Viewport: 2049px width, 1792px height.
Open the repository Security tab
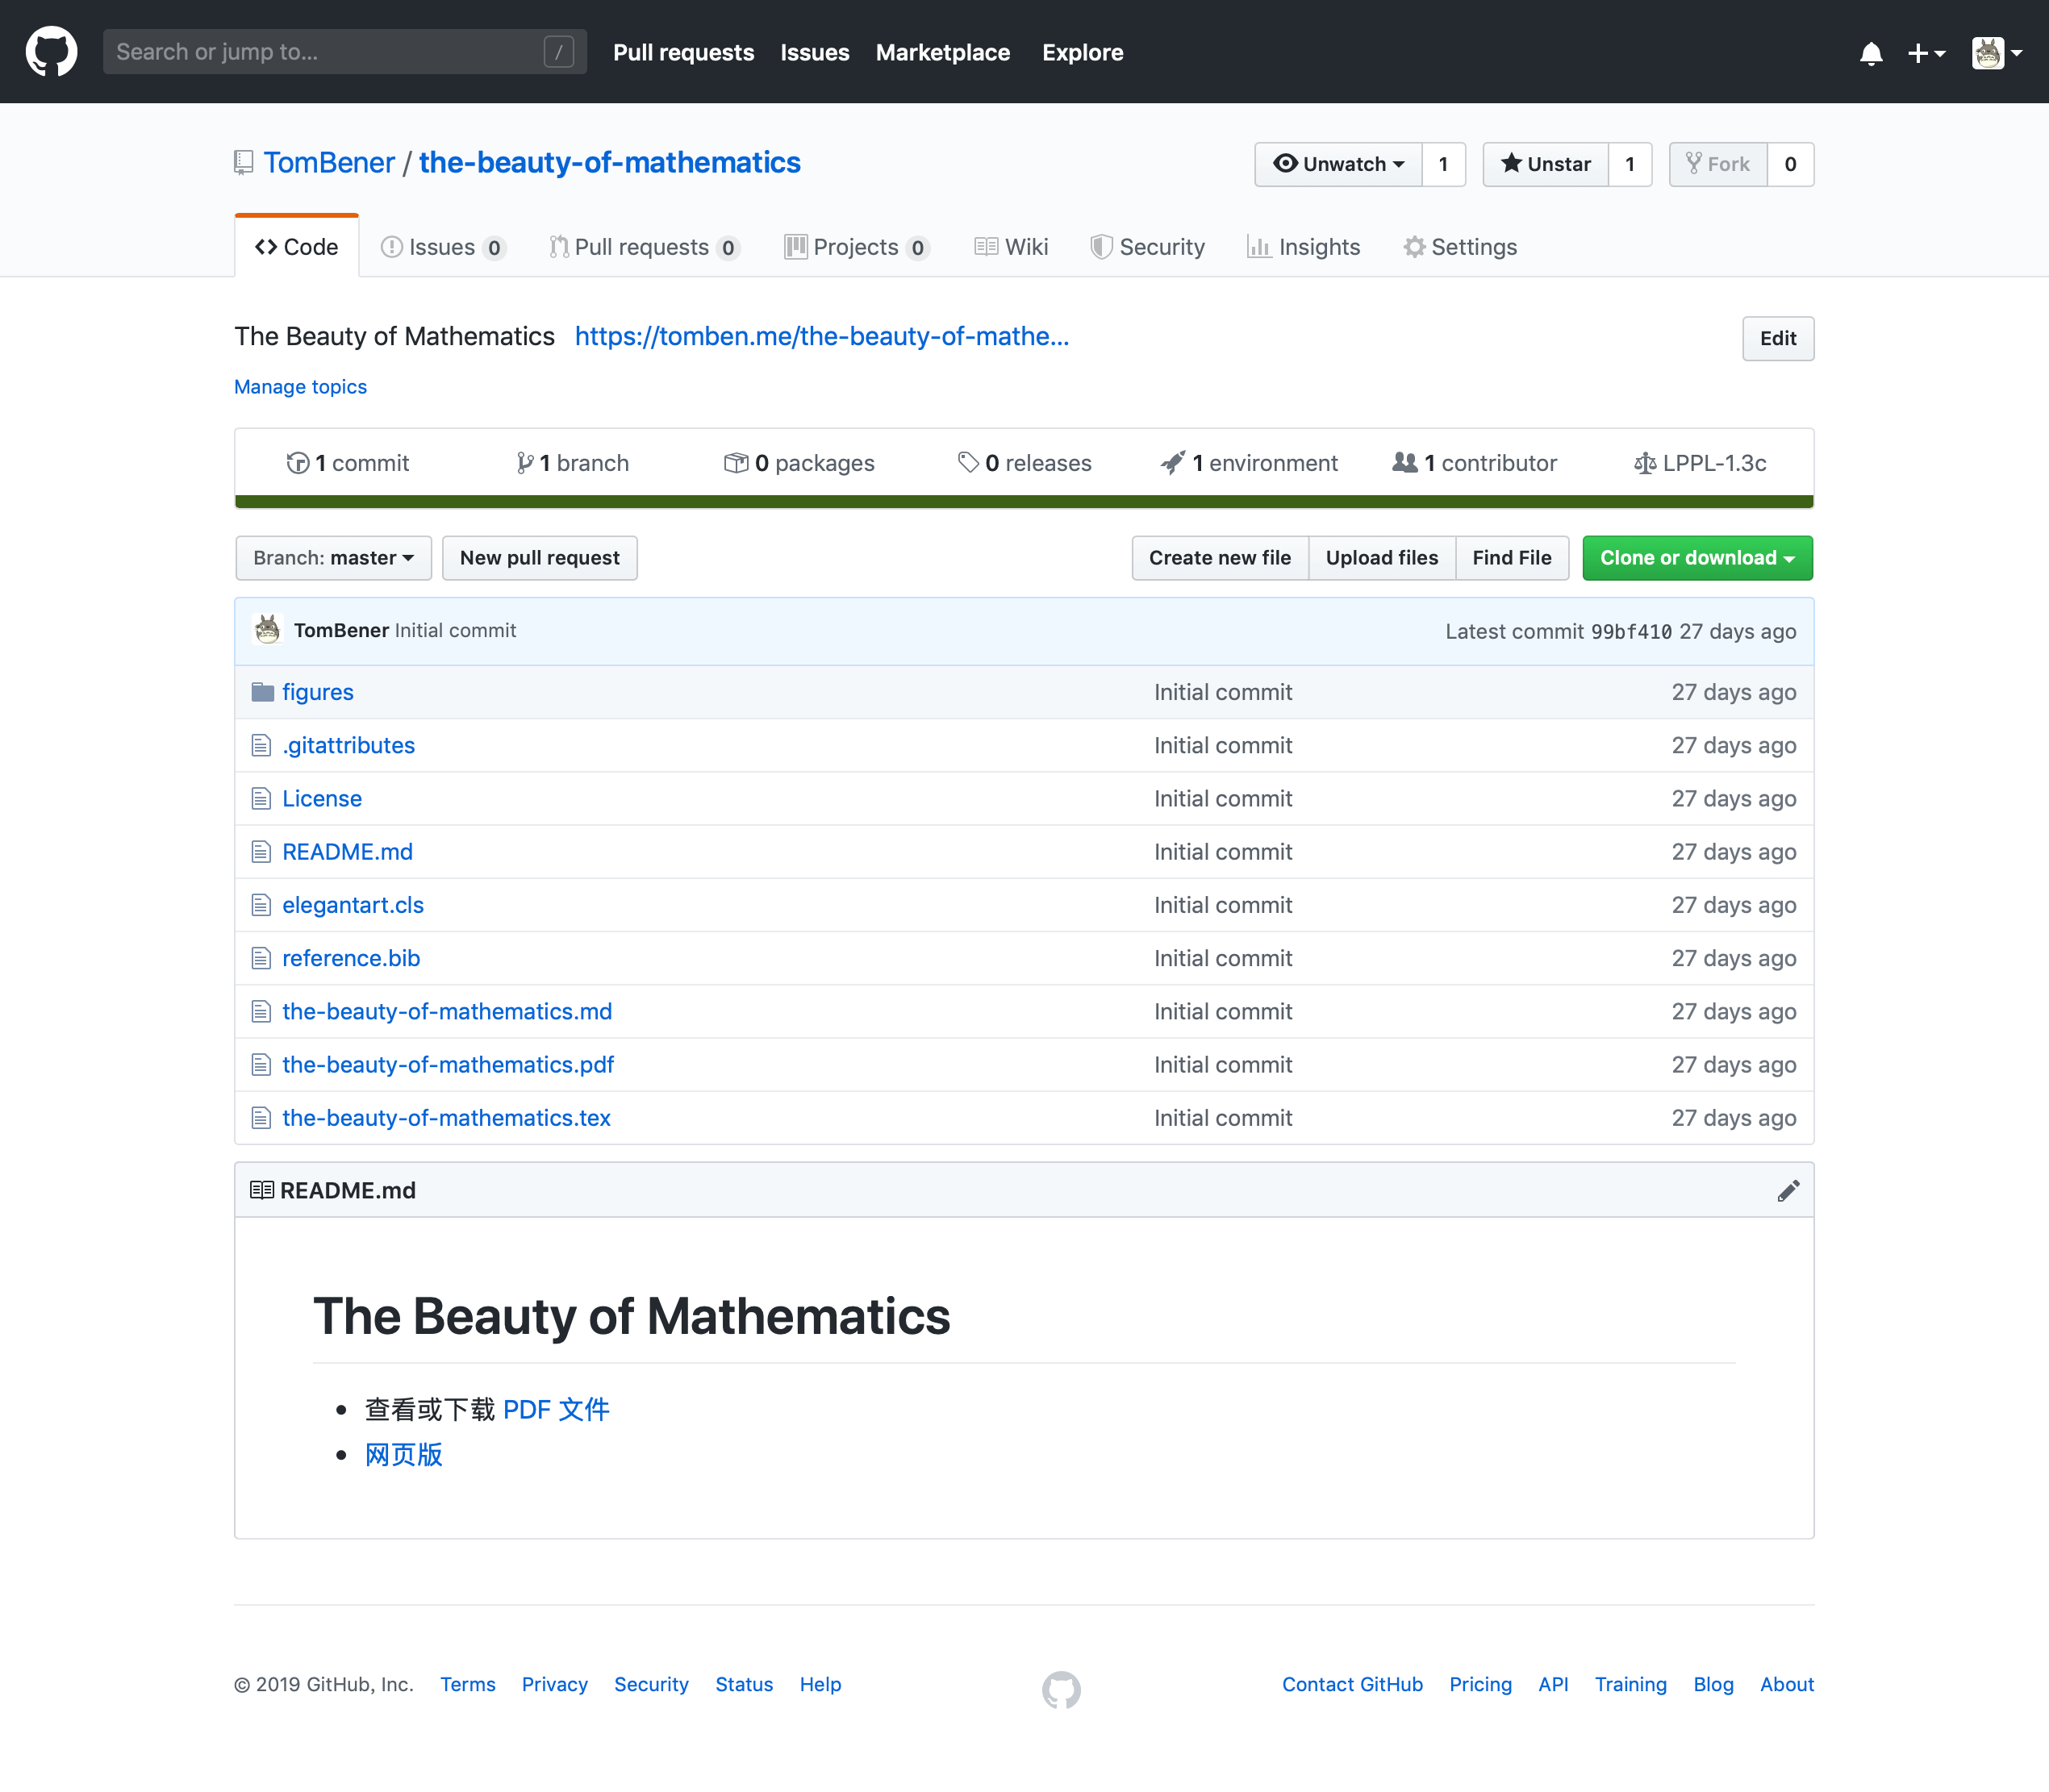point(1147,247)
